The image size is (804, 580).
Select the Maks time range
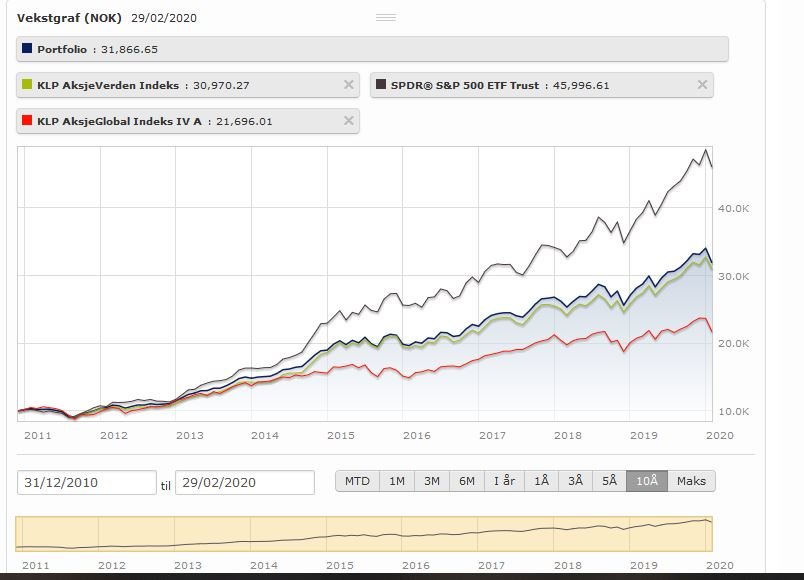[x=691, y=481]
